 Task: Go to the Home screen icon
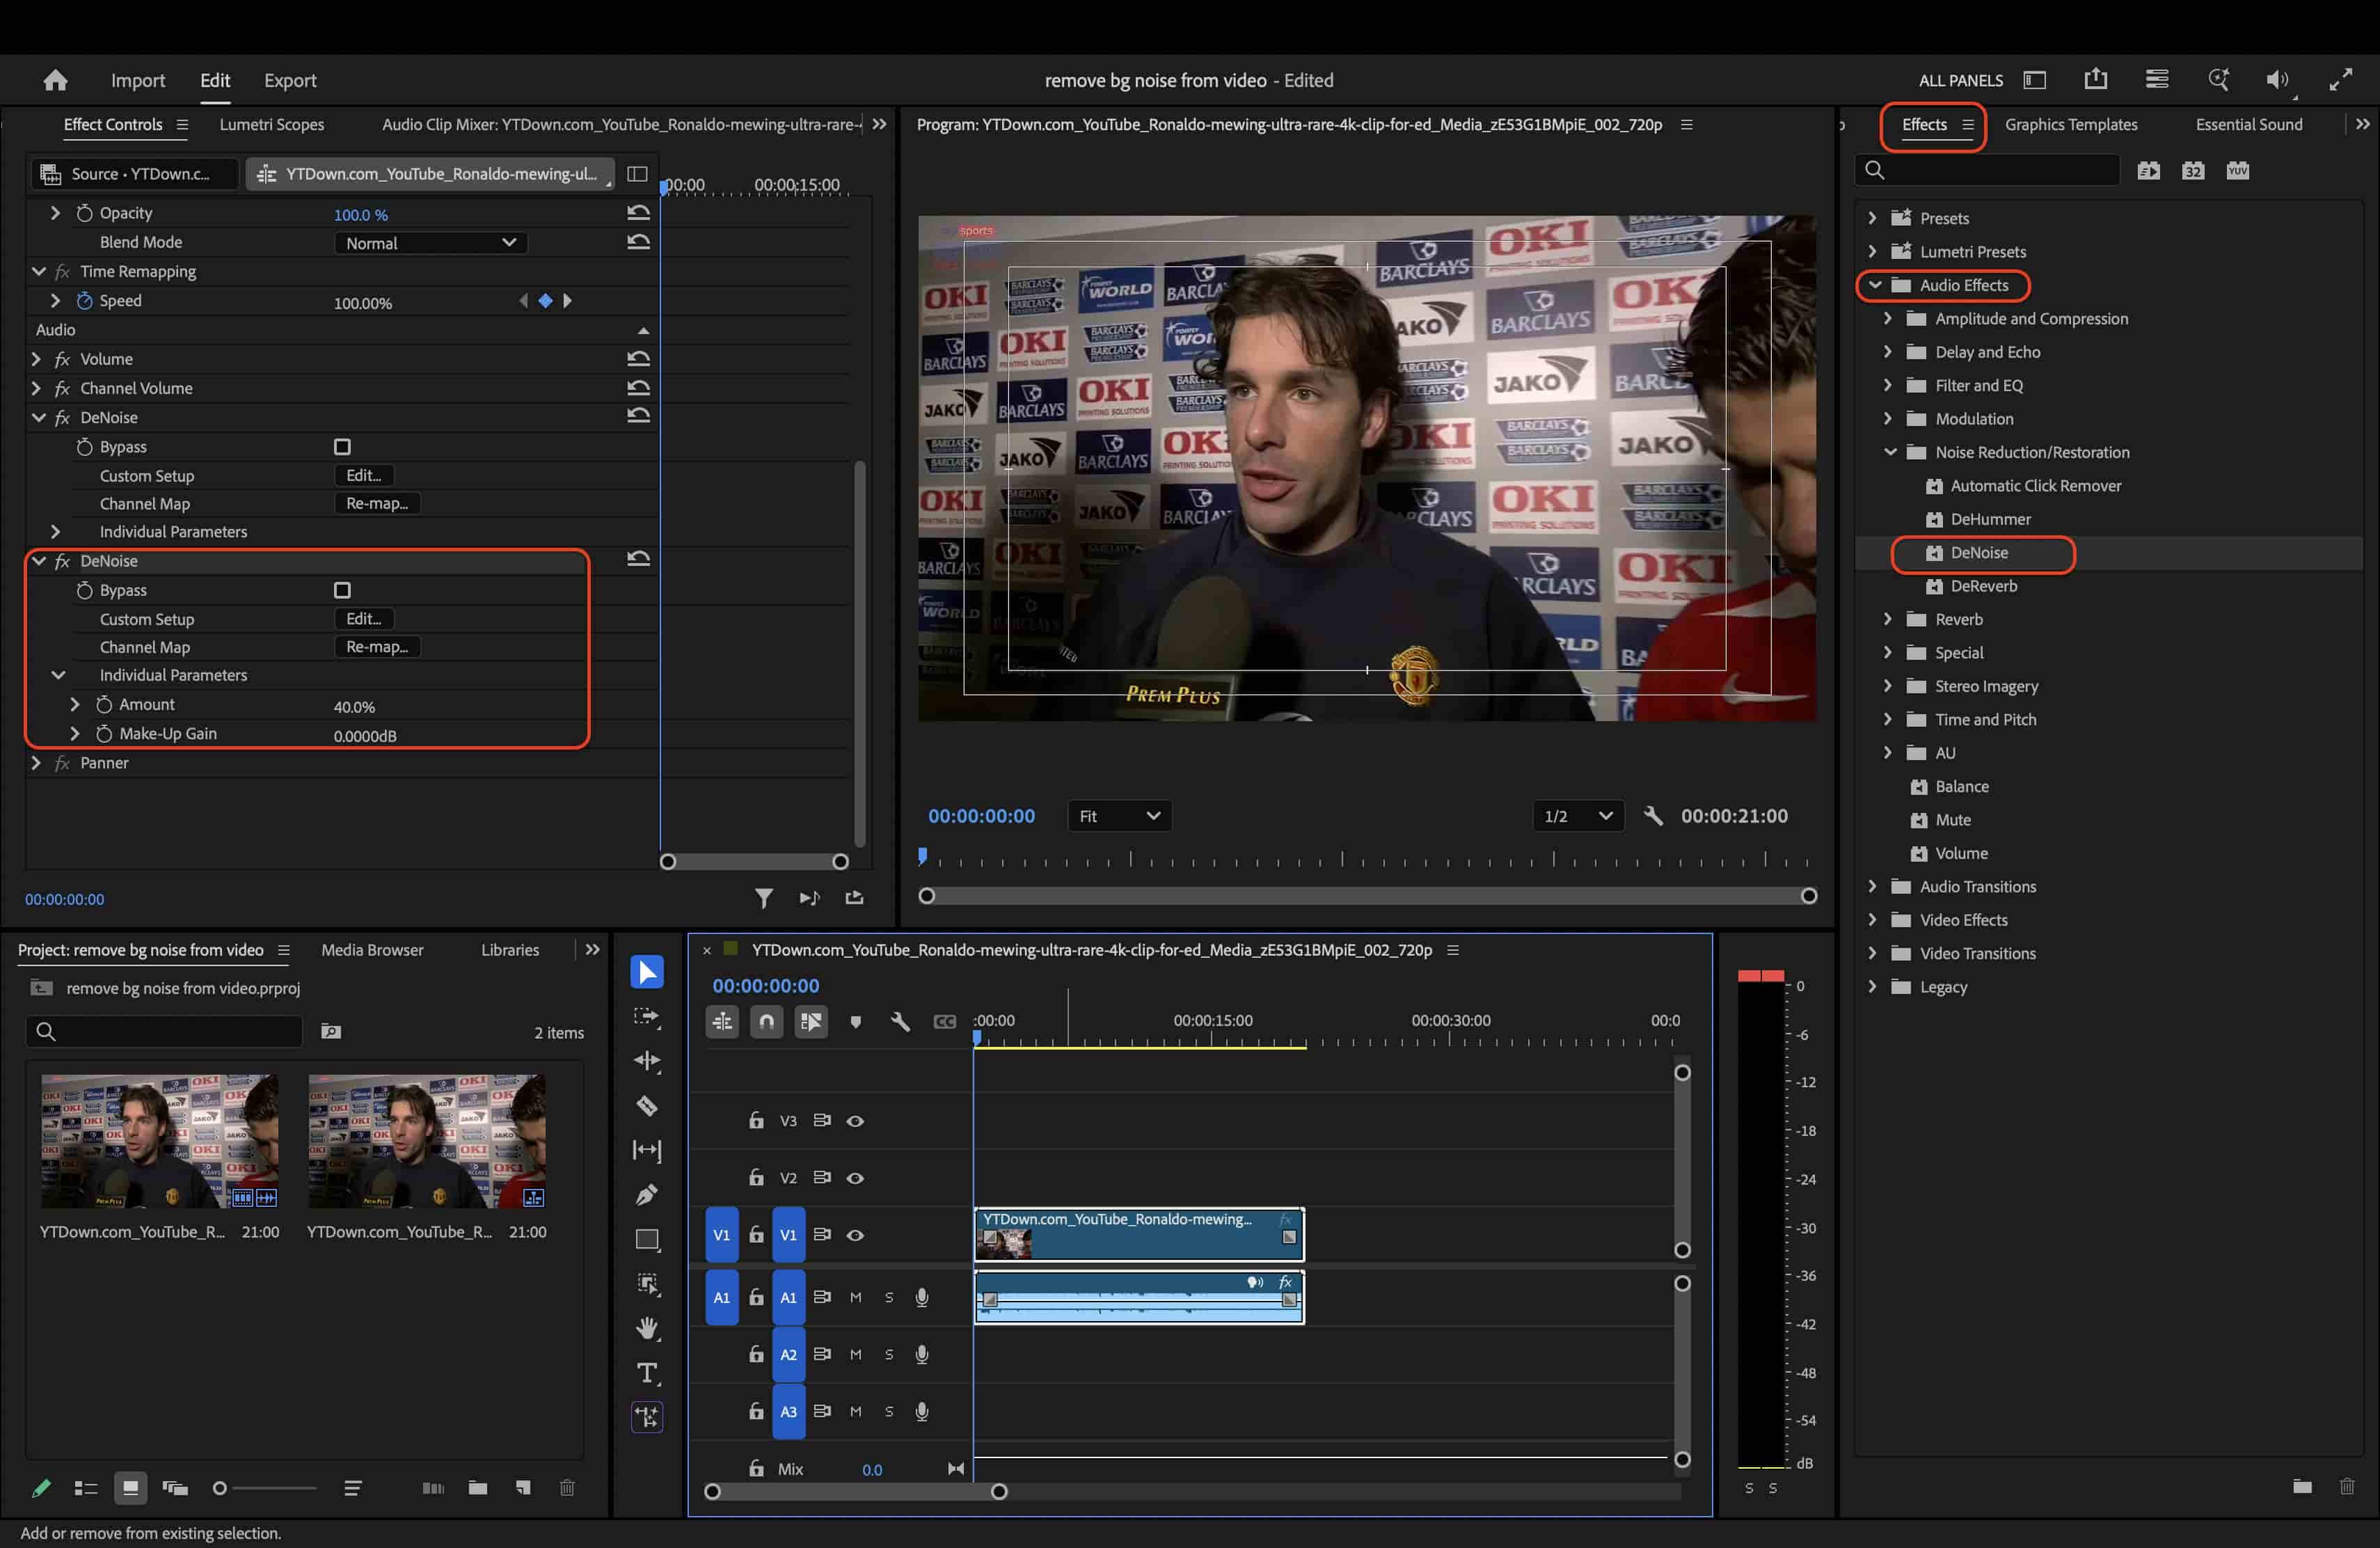(55, 80)
